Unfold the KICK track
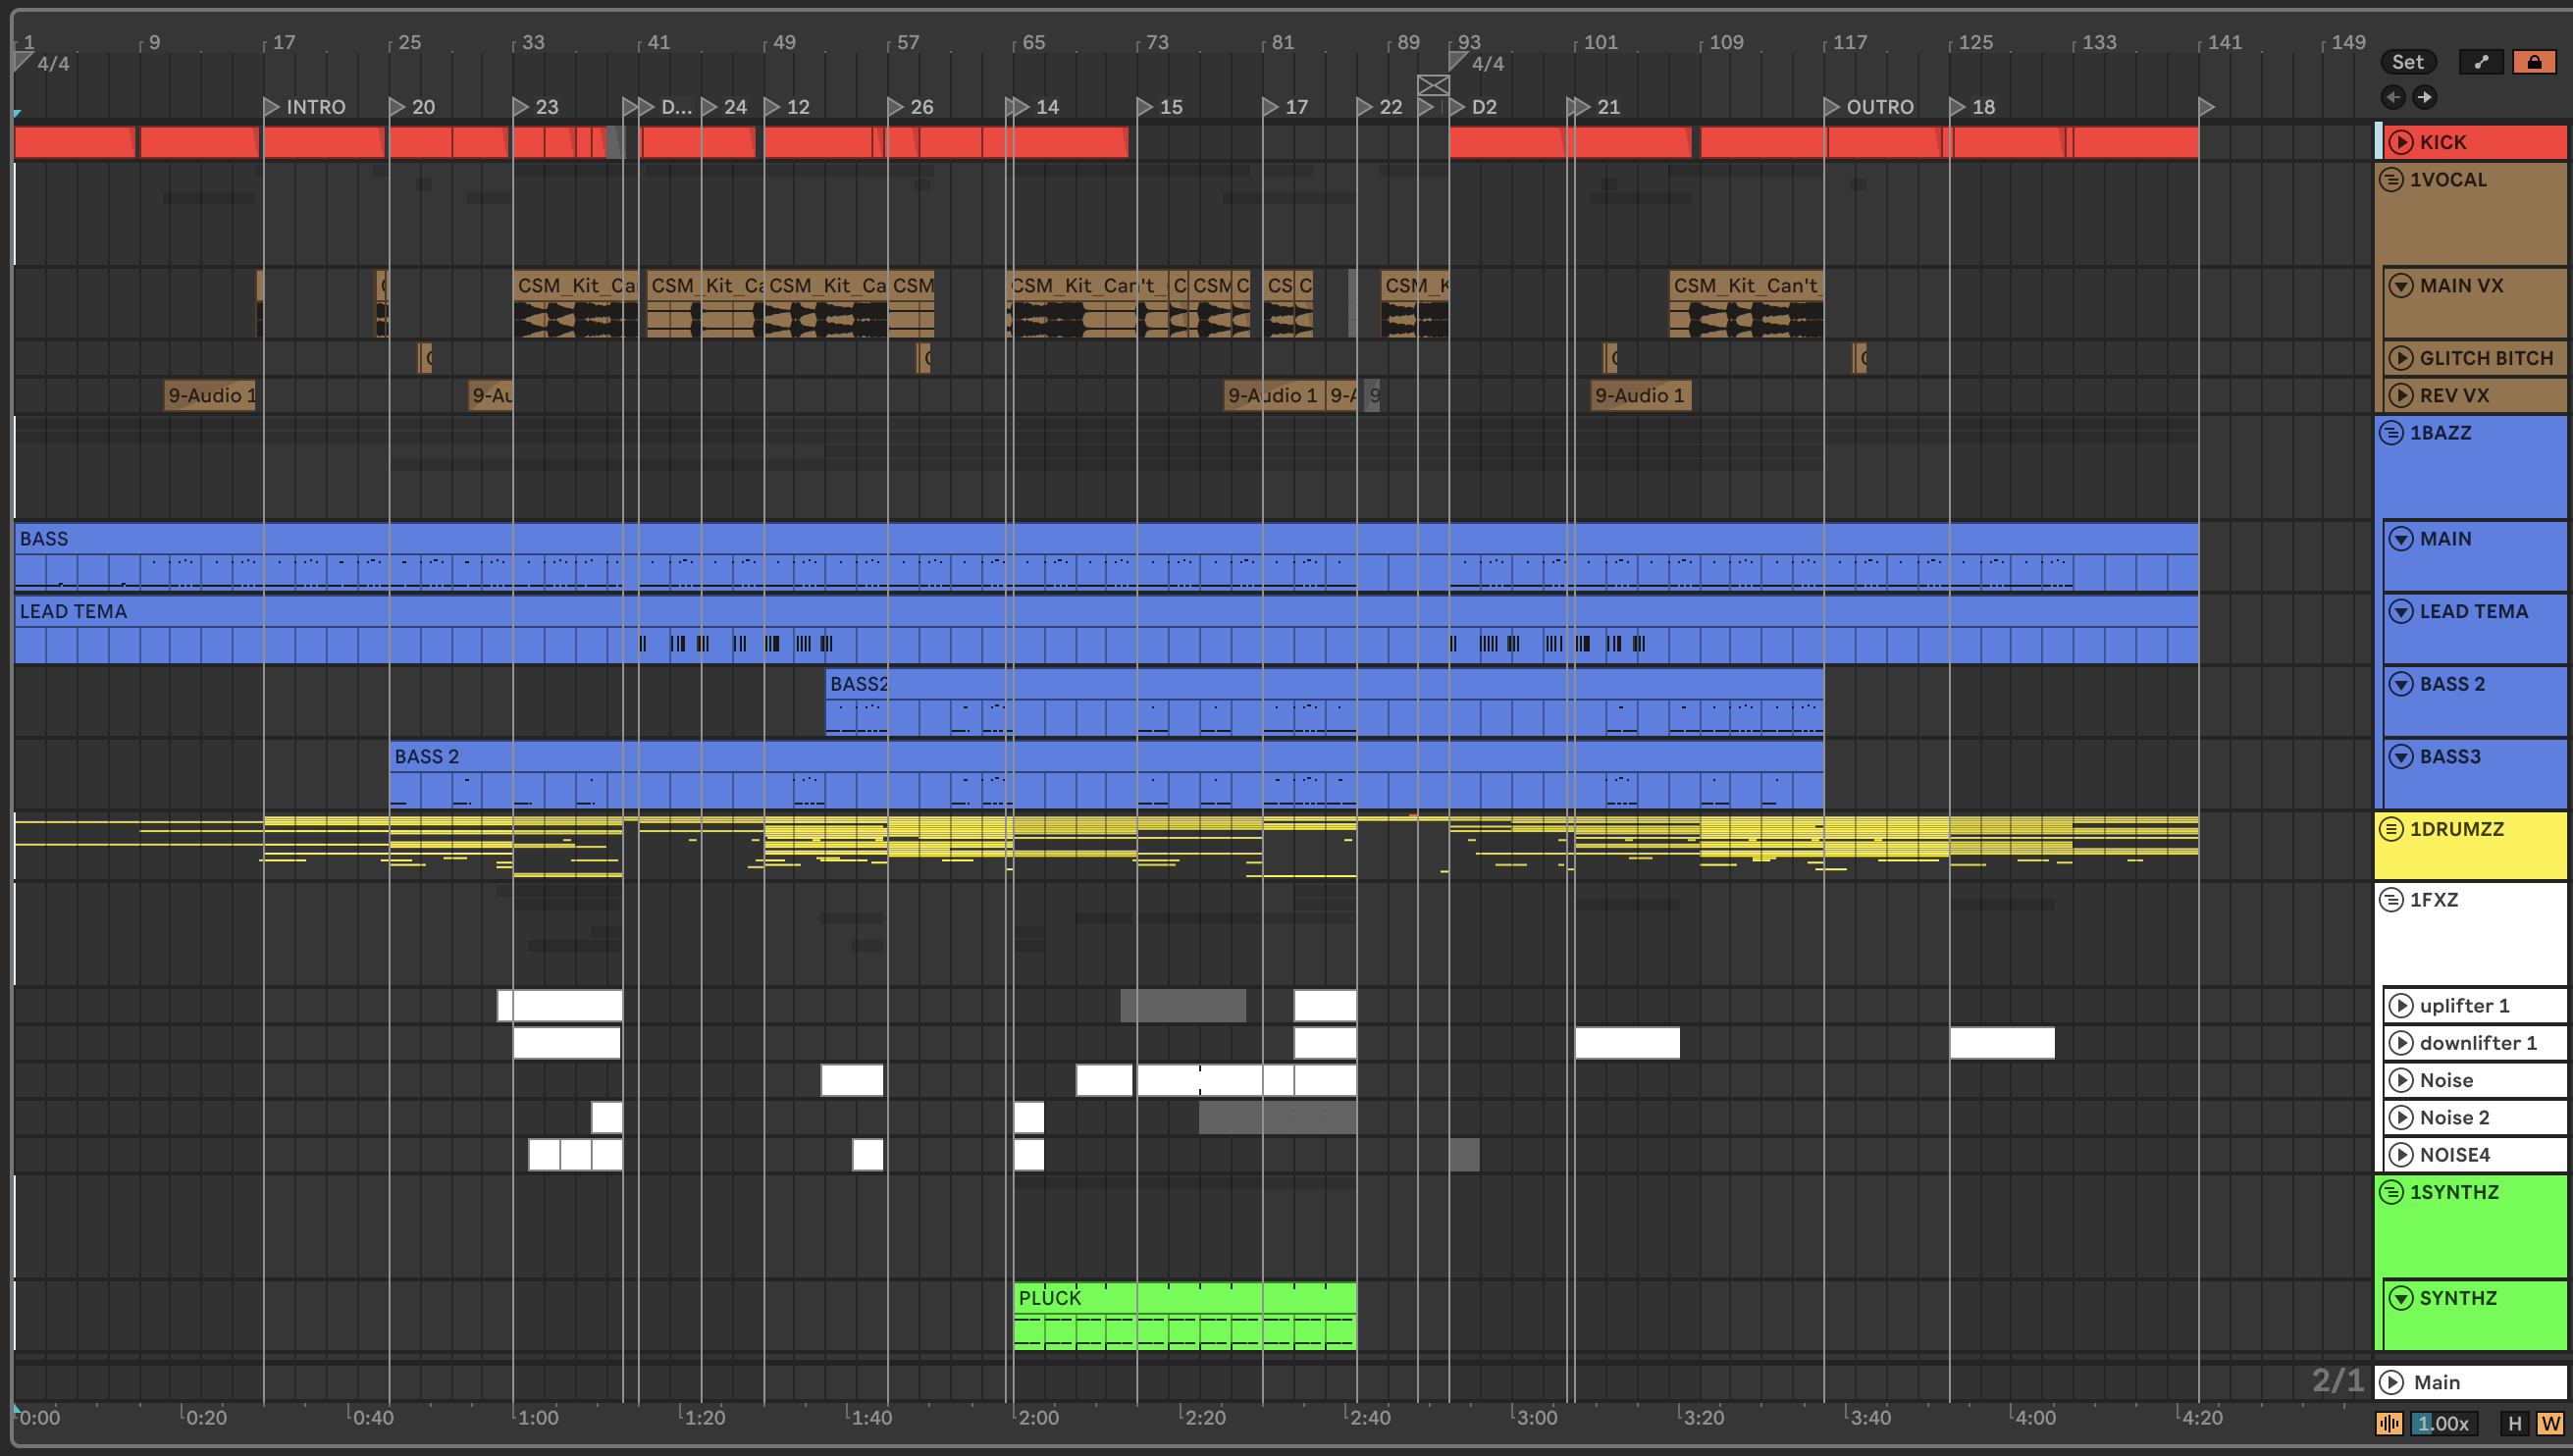This screenshot has height=1456, width=2573. [x=2401, y=142]
